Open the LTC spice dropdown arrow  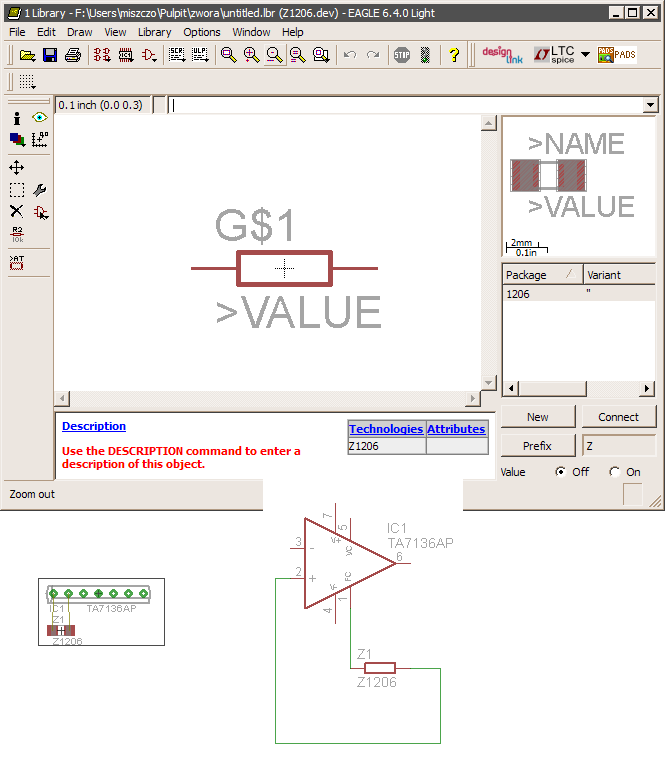click(x=586, y=55)
